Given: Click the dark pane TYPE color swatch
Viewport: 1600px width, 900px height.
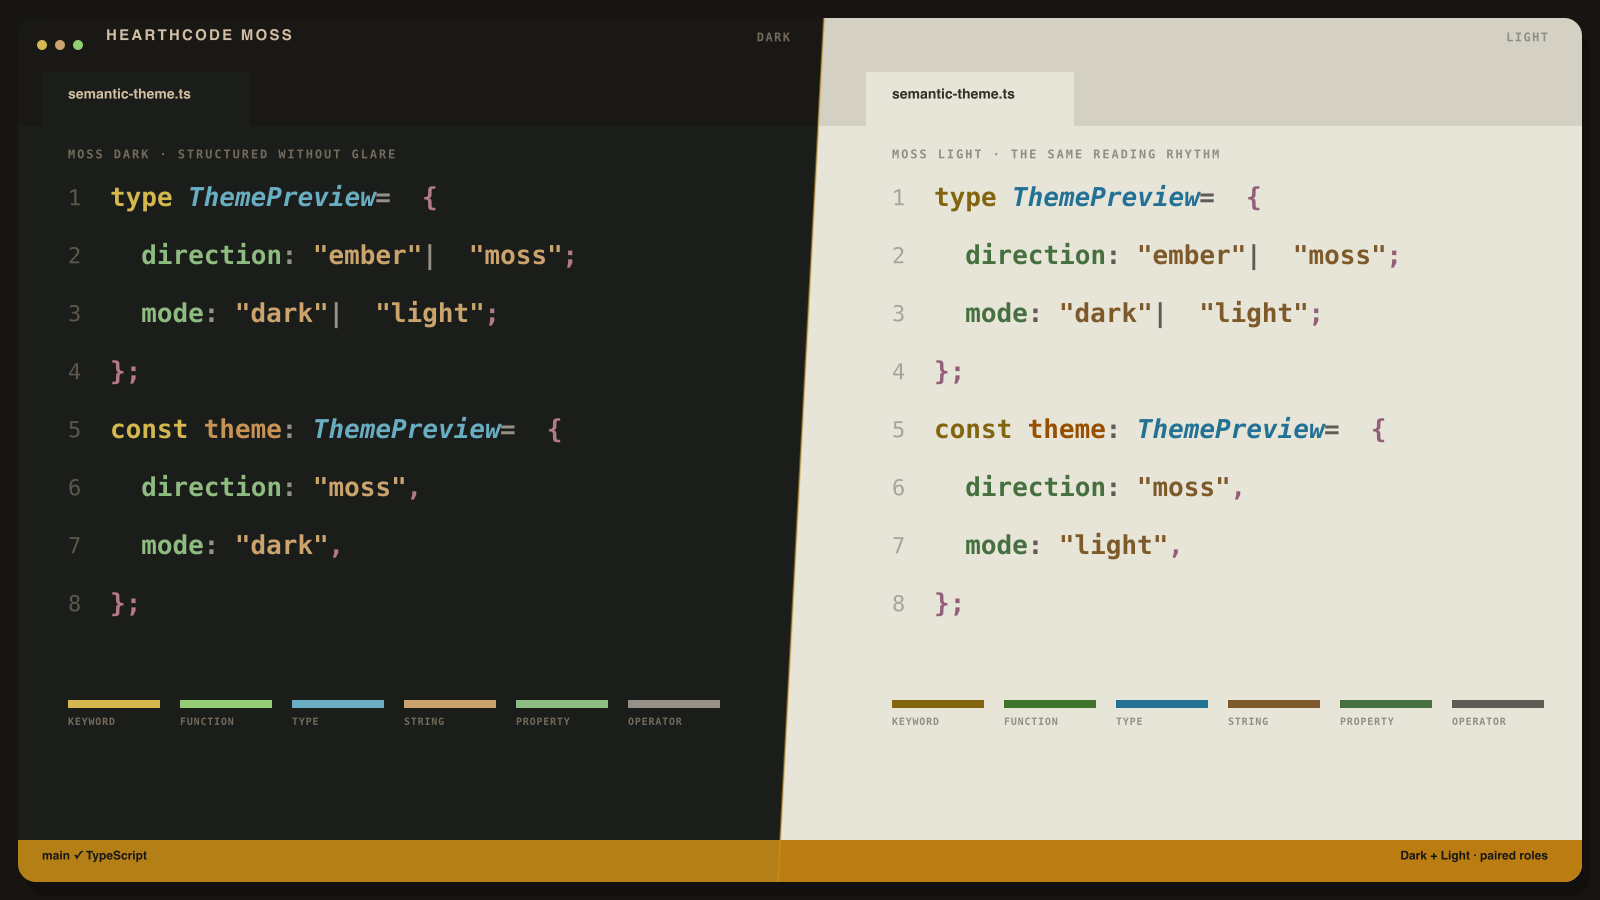Looking at the screenshot, I should (x=338, y=704).
